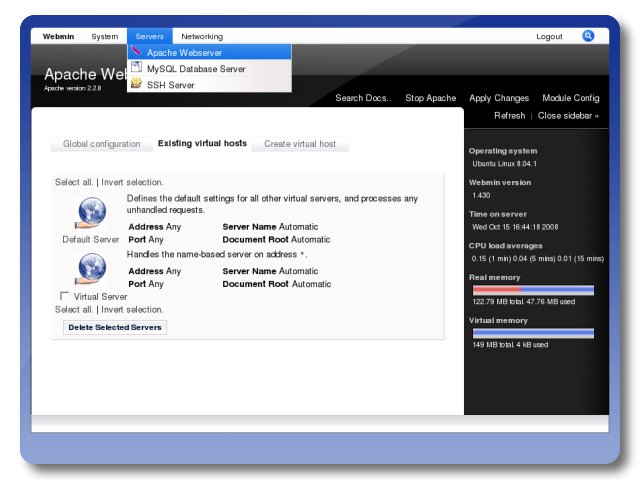Open the Default Server globe icon
The height and width of the screenshot is (480, 640).
[x=91, y=214]
